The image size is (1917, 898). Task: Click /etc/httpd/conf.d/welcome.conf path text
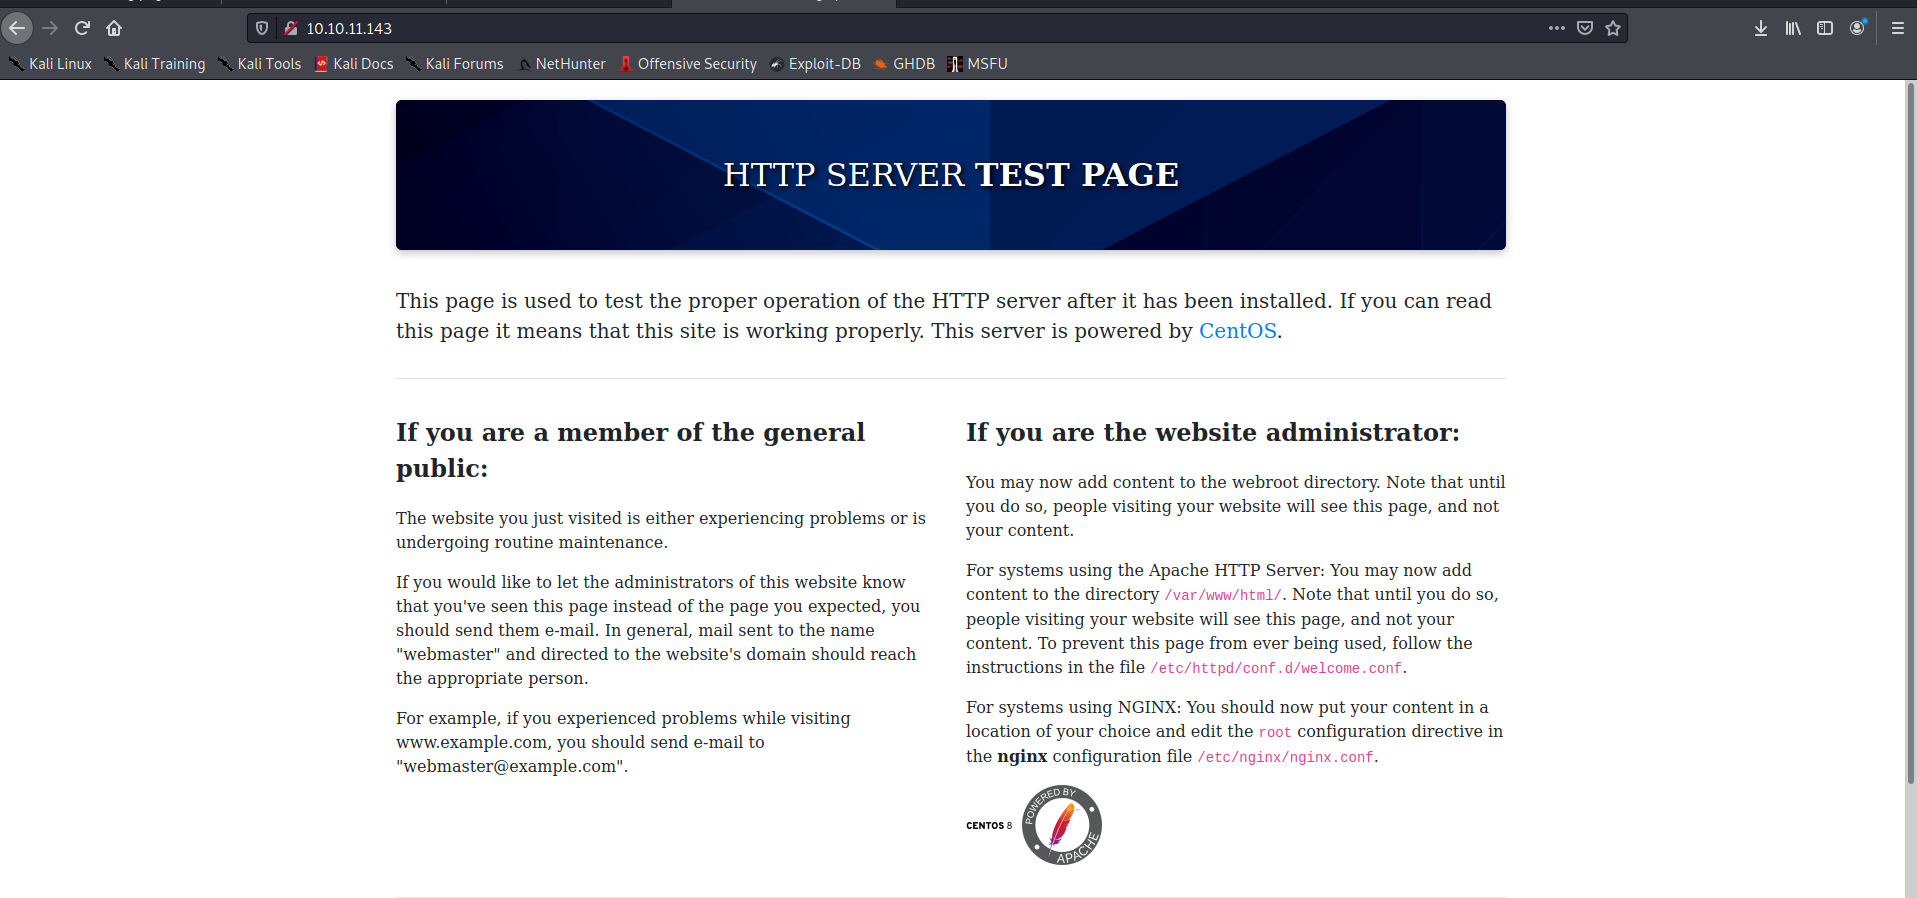coord(1276,668)
